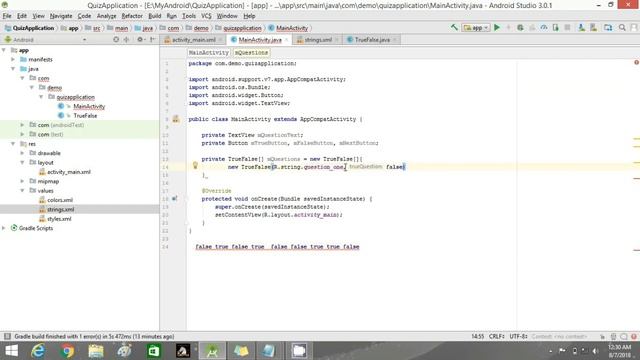Click the red error indicator atop editor scrollbar
640x360 pixels.
point(636,62)
